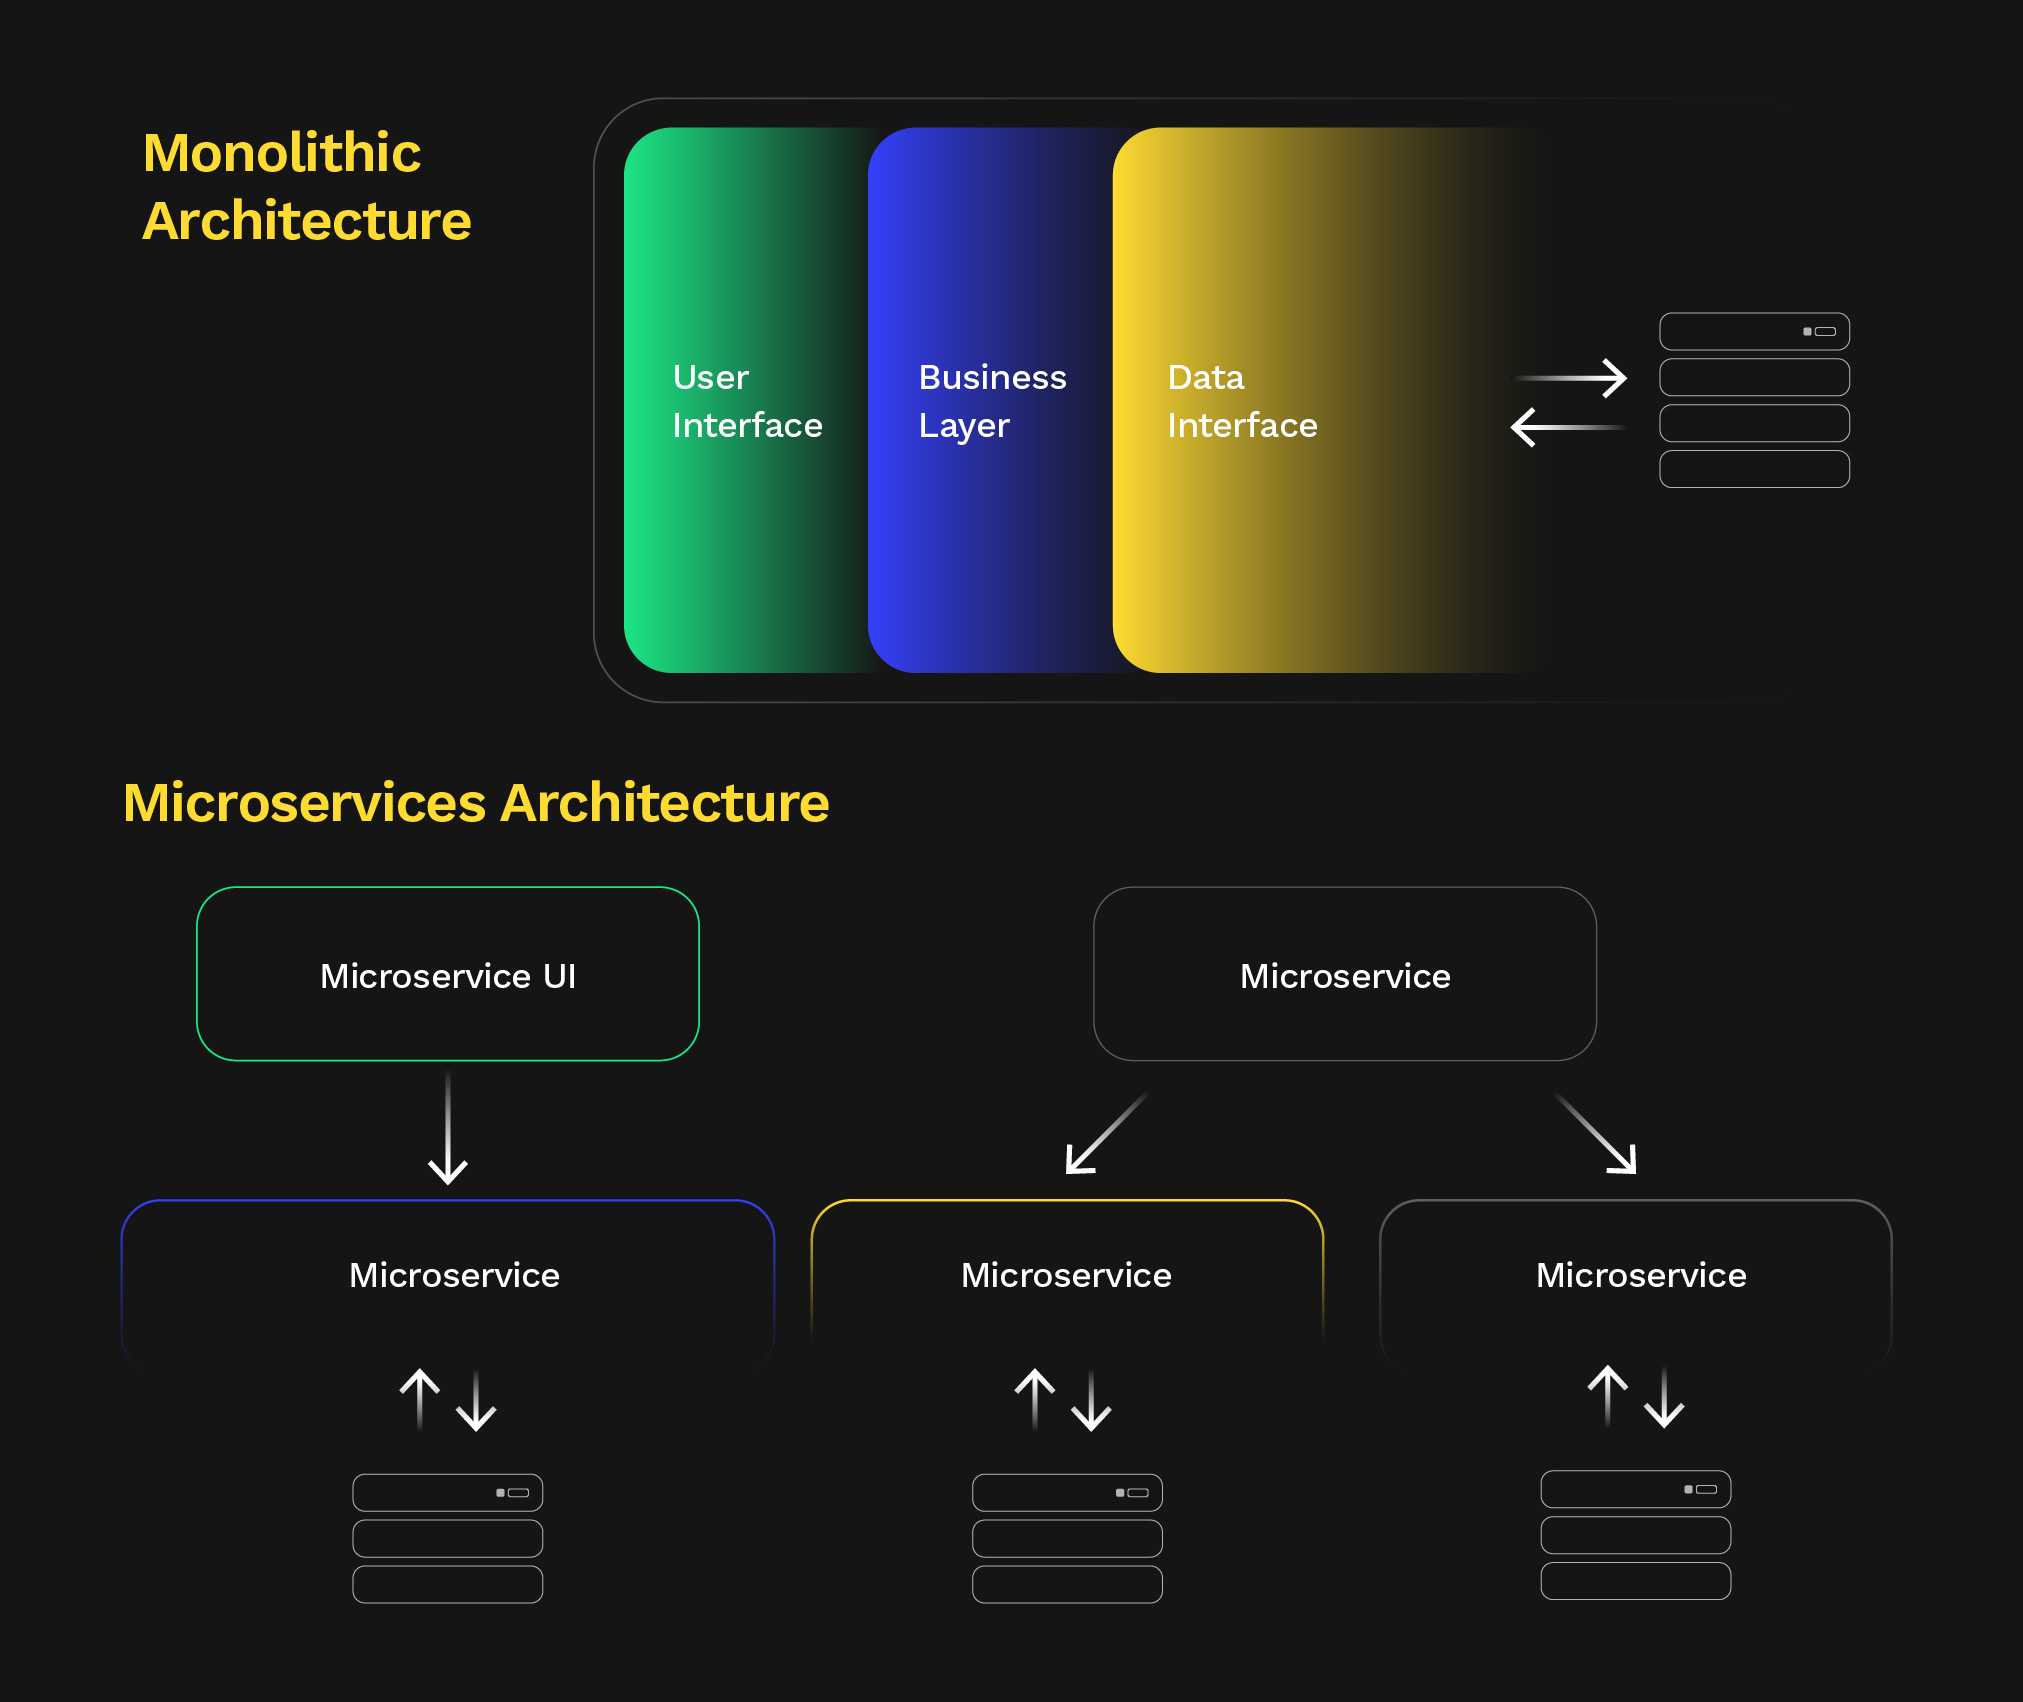Screen dimensions: 2023x1702
Task: Click up-down arrows under the rightmost Microservice
Action: tap(1636, 1397)
